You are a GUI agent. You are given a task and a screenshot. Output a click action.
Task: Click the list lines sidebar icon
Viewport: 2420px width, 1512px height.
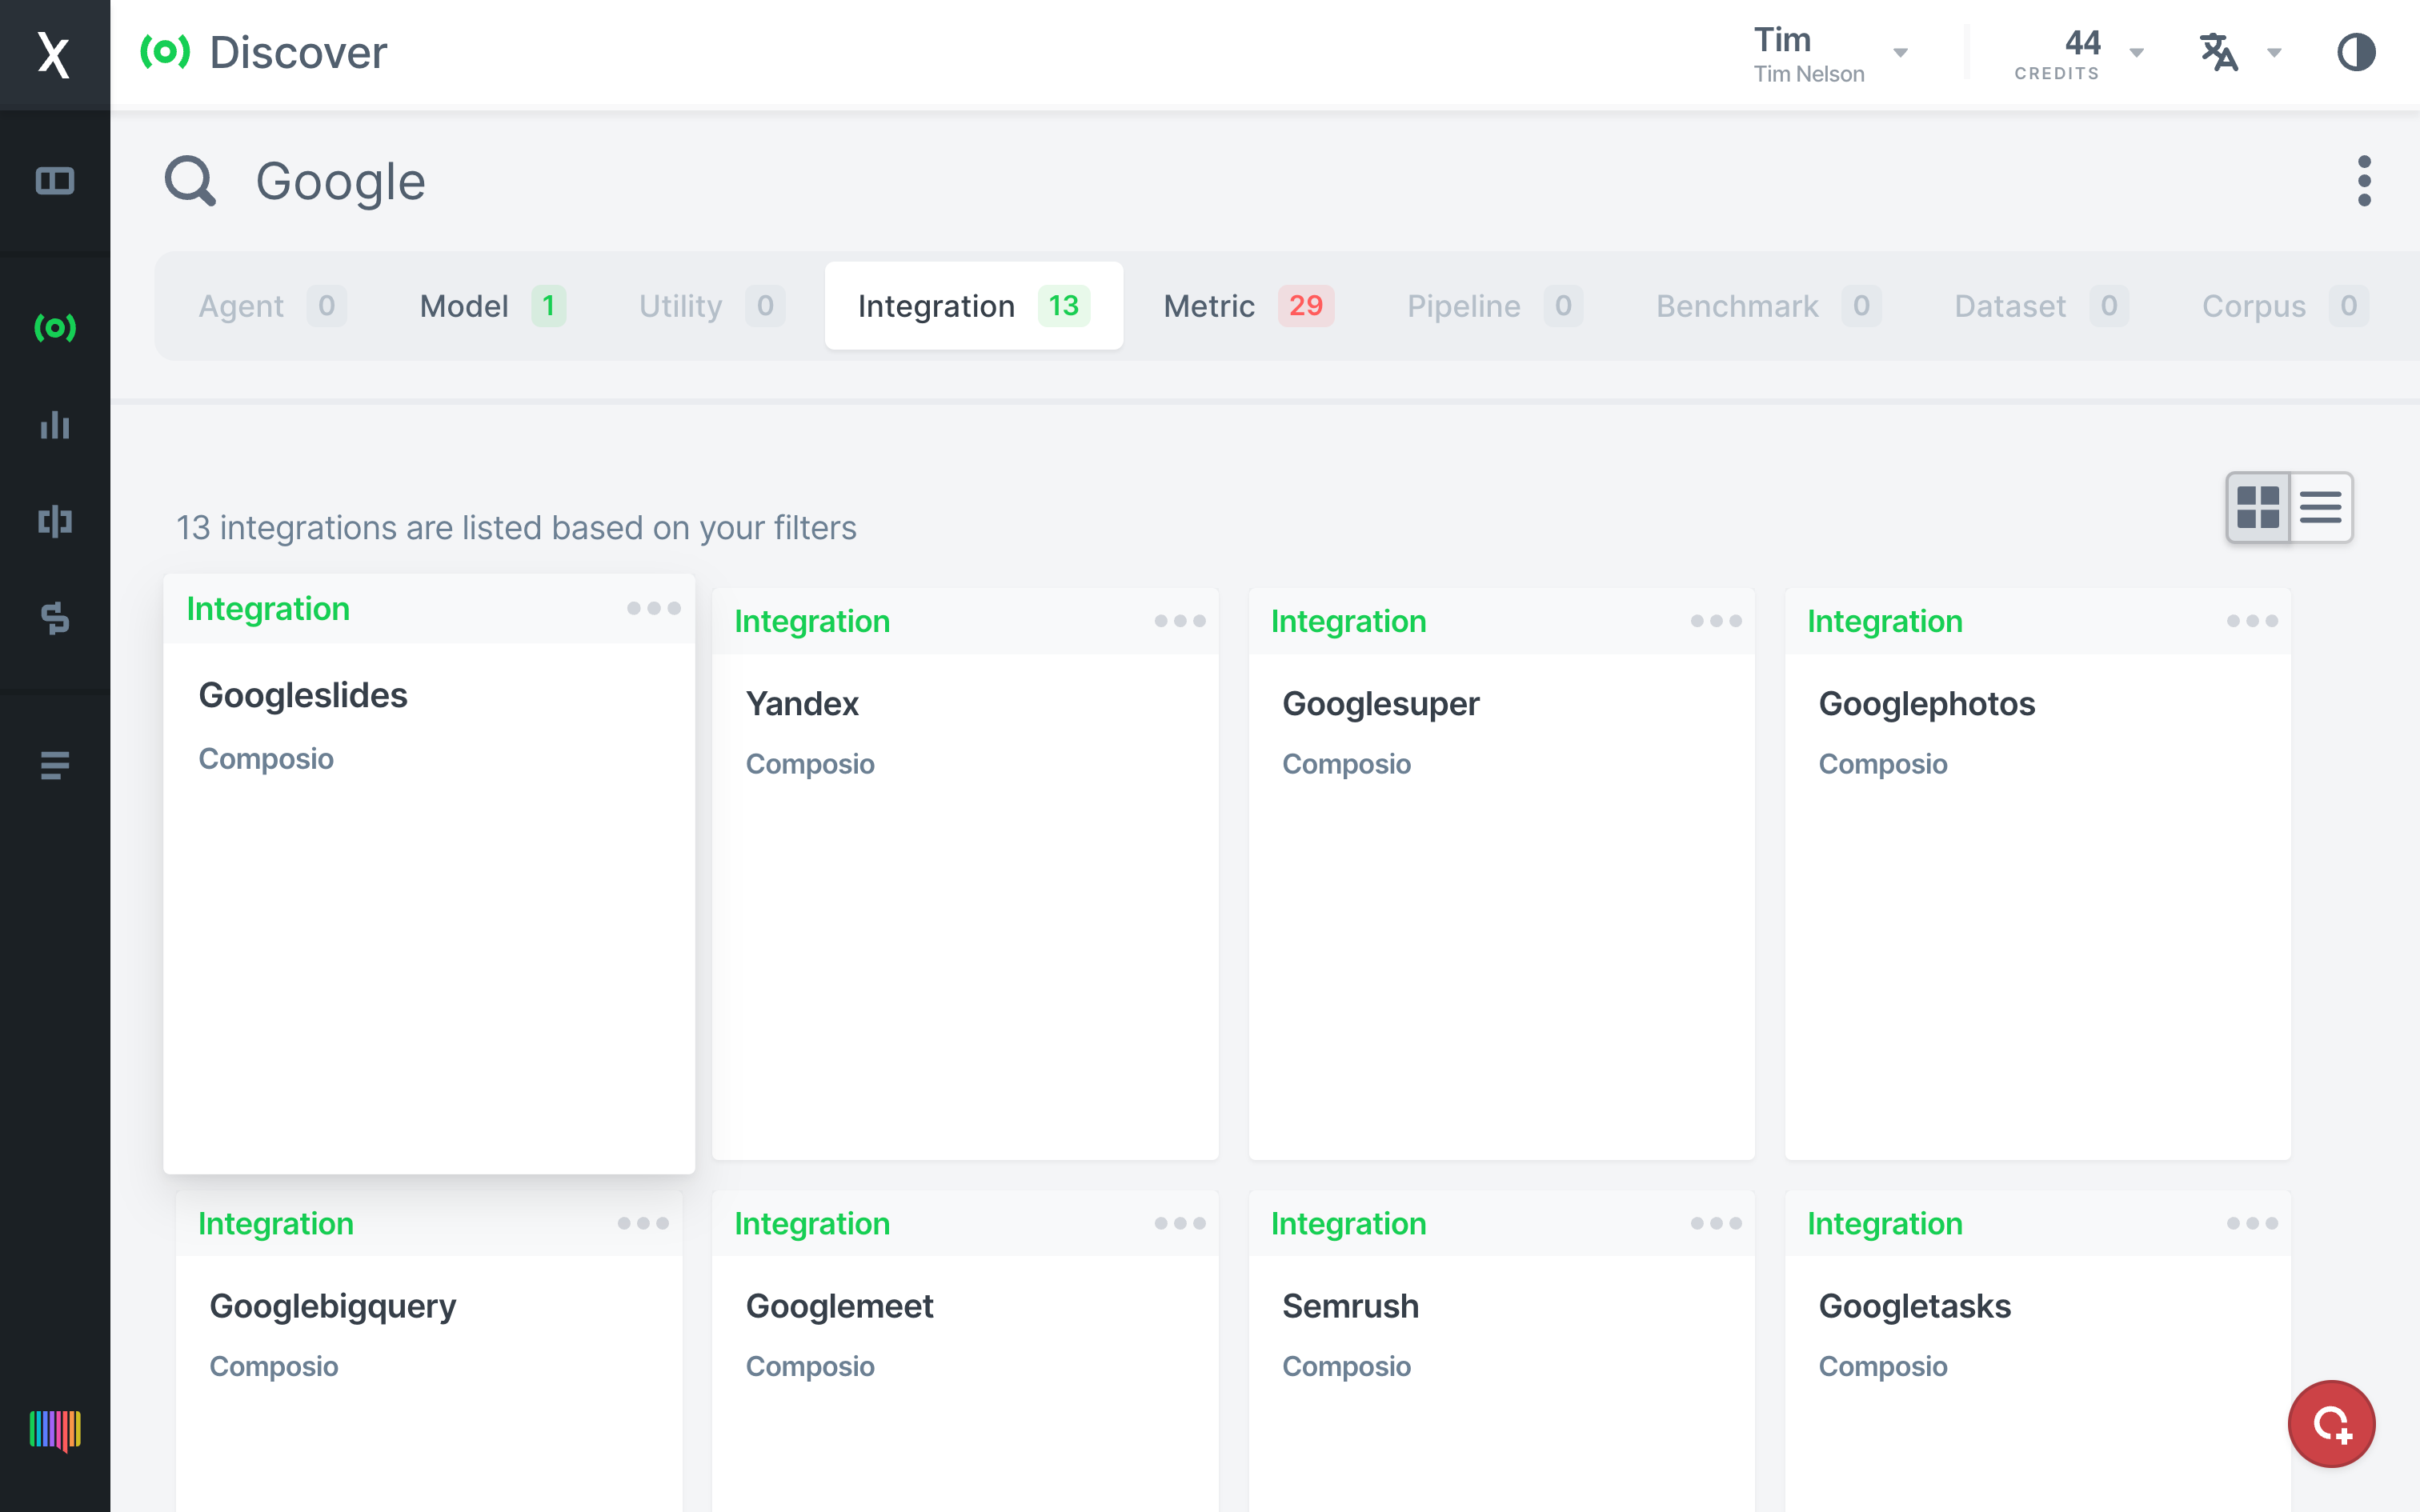tap(54, 765)
